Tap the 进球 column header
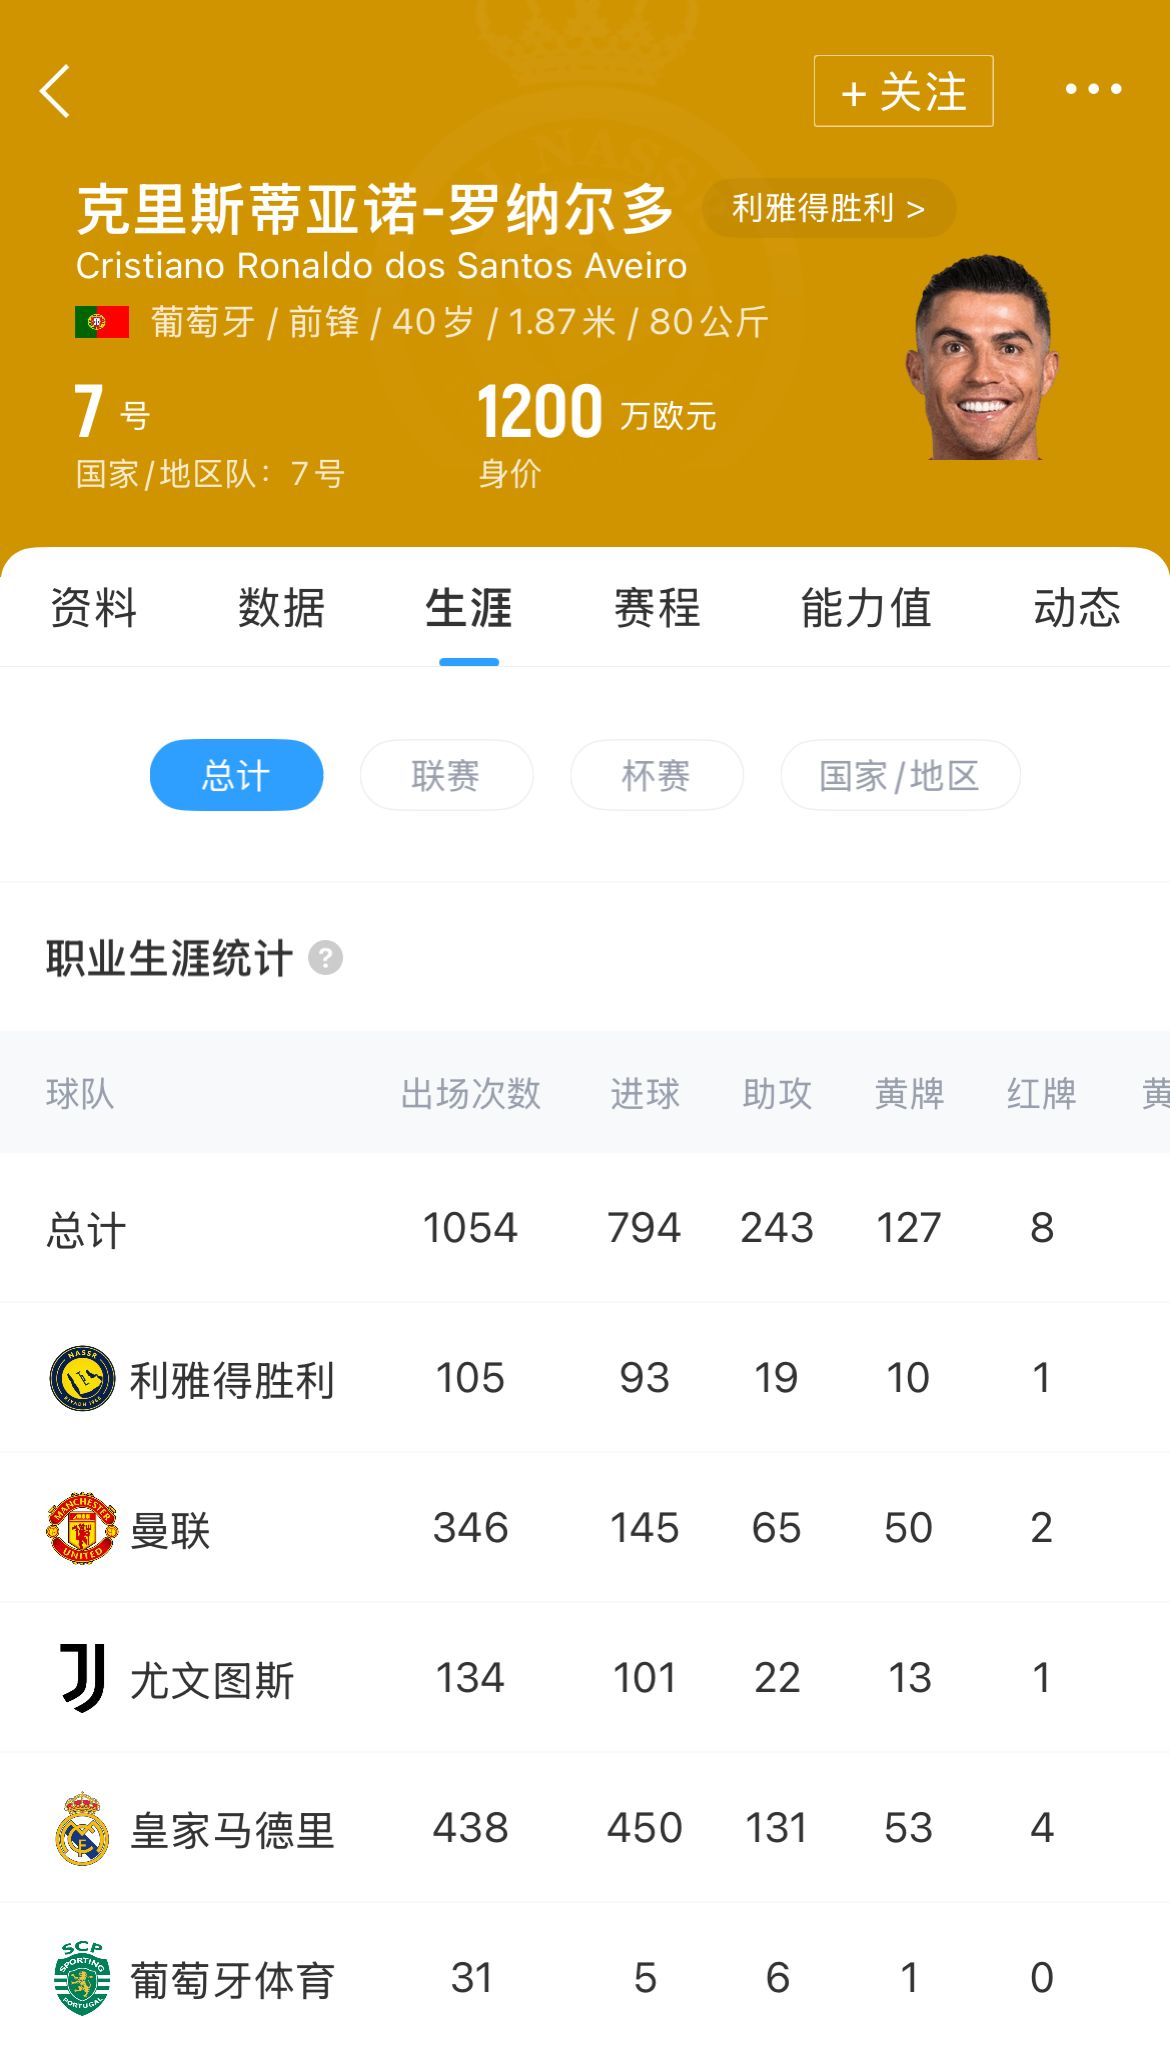The height and width of the screenshot is (2056, 1170). pos(645,1093)
